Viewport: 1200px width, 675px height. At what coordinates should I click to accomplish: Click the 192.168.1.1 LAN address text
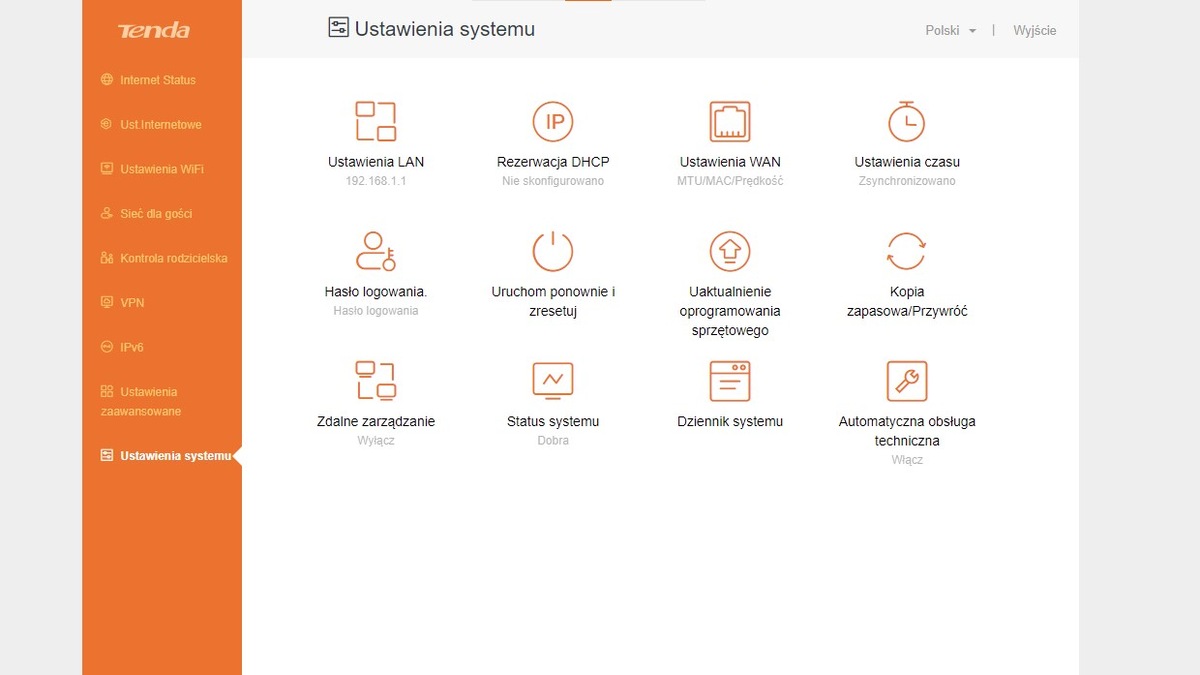(x=376, y=181)
